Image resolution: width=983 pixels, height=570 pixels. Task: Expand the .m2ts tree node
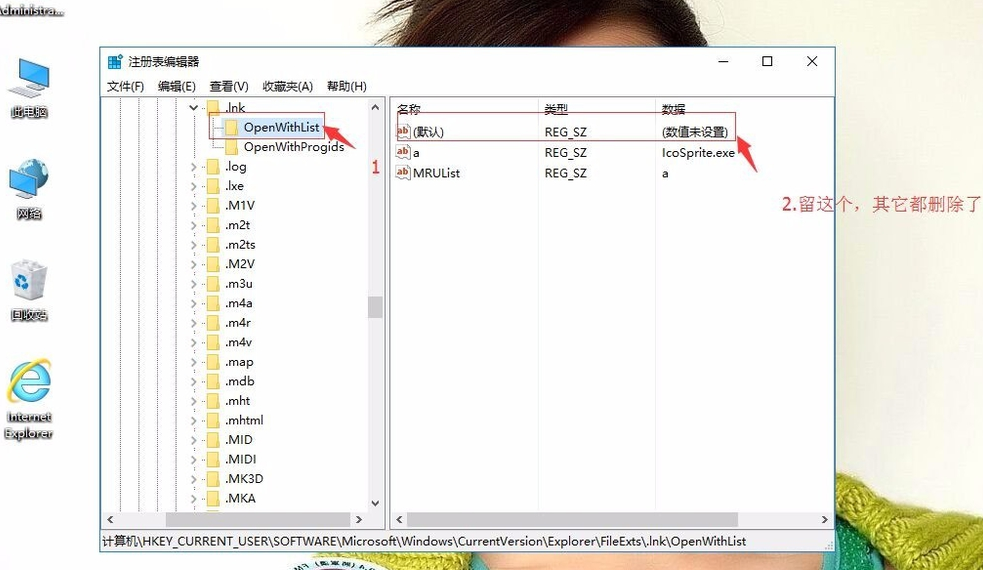pos(194,245)
